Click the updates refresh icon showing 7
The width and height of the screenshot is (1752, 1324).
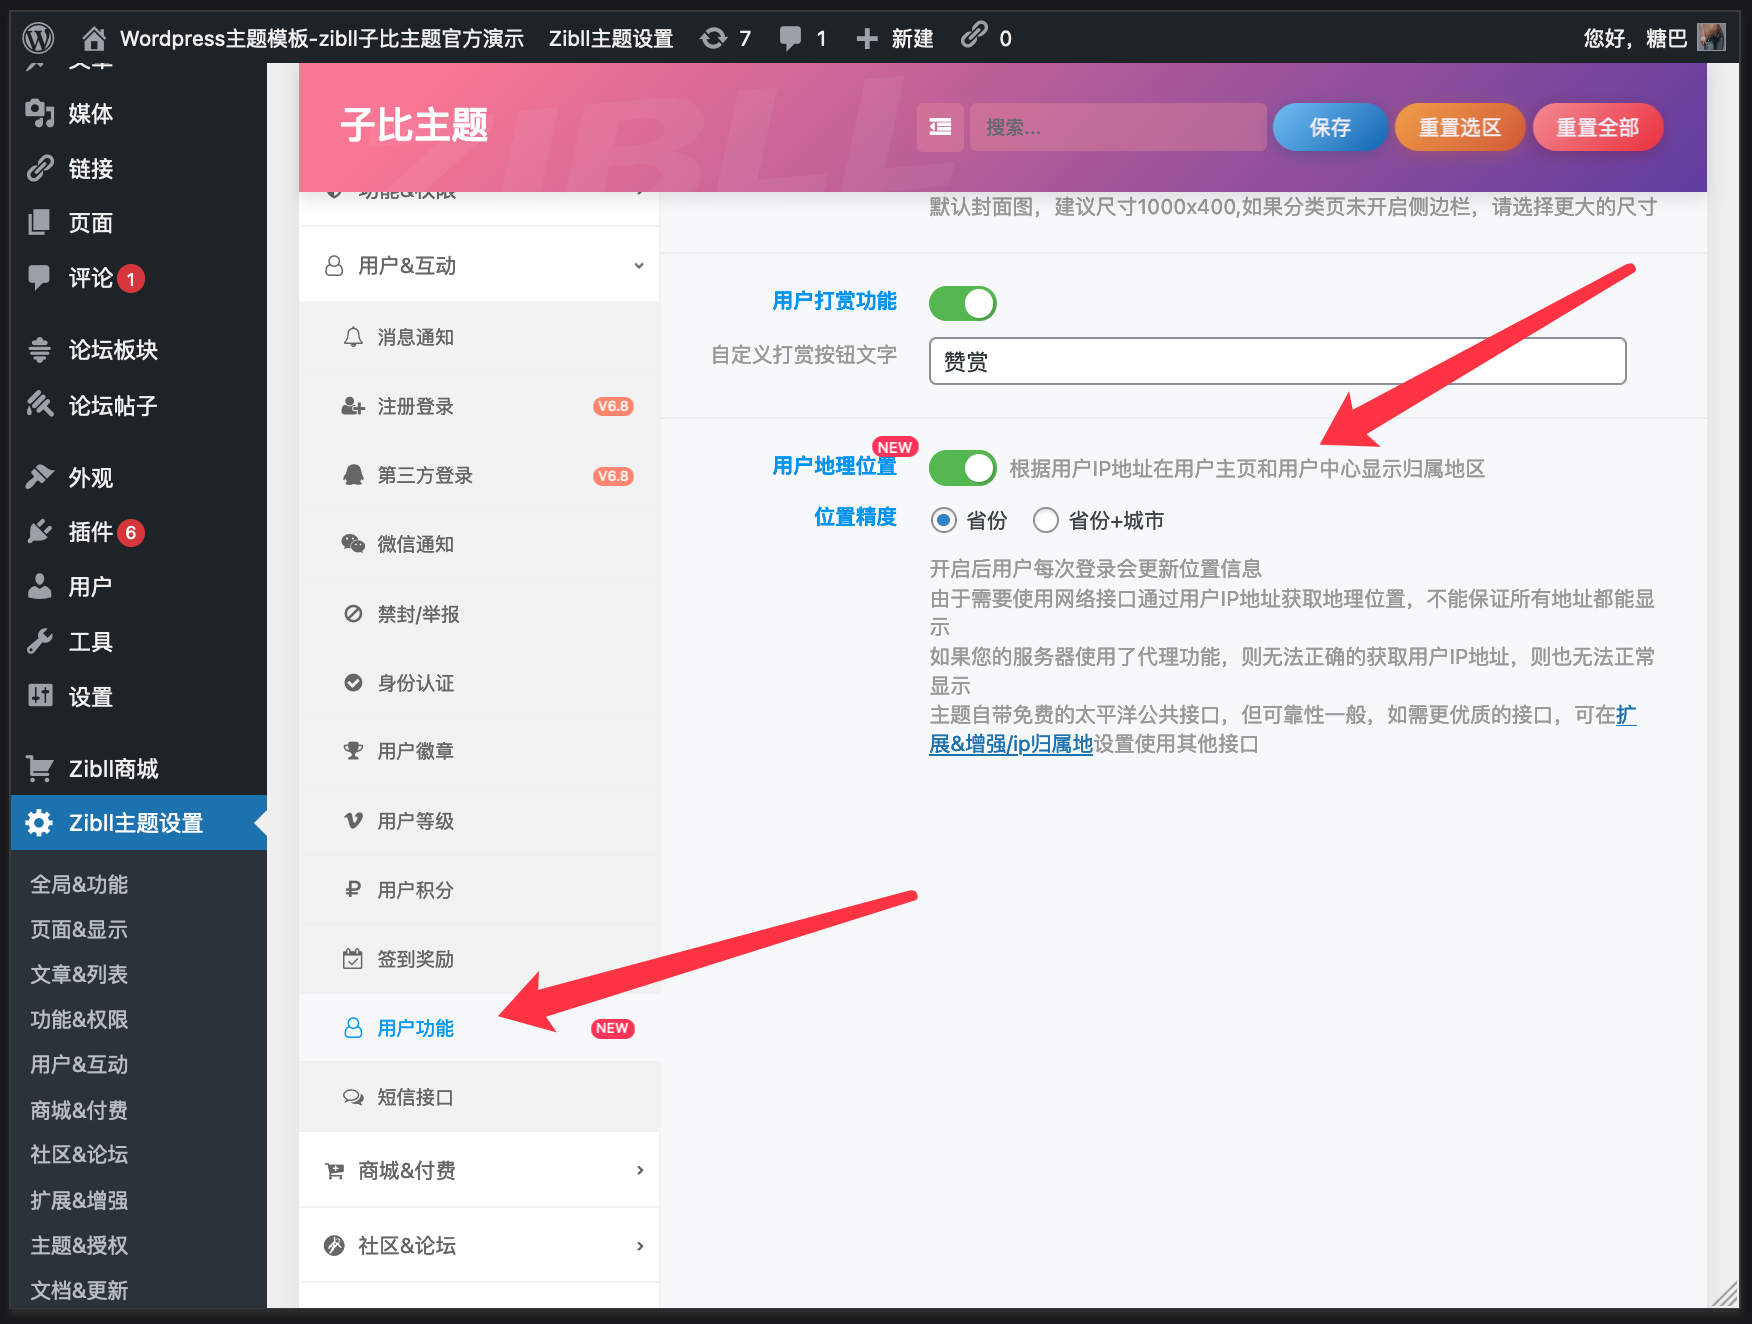coord(713,37)
